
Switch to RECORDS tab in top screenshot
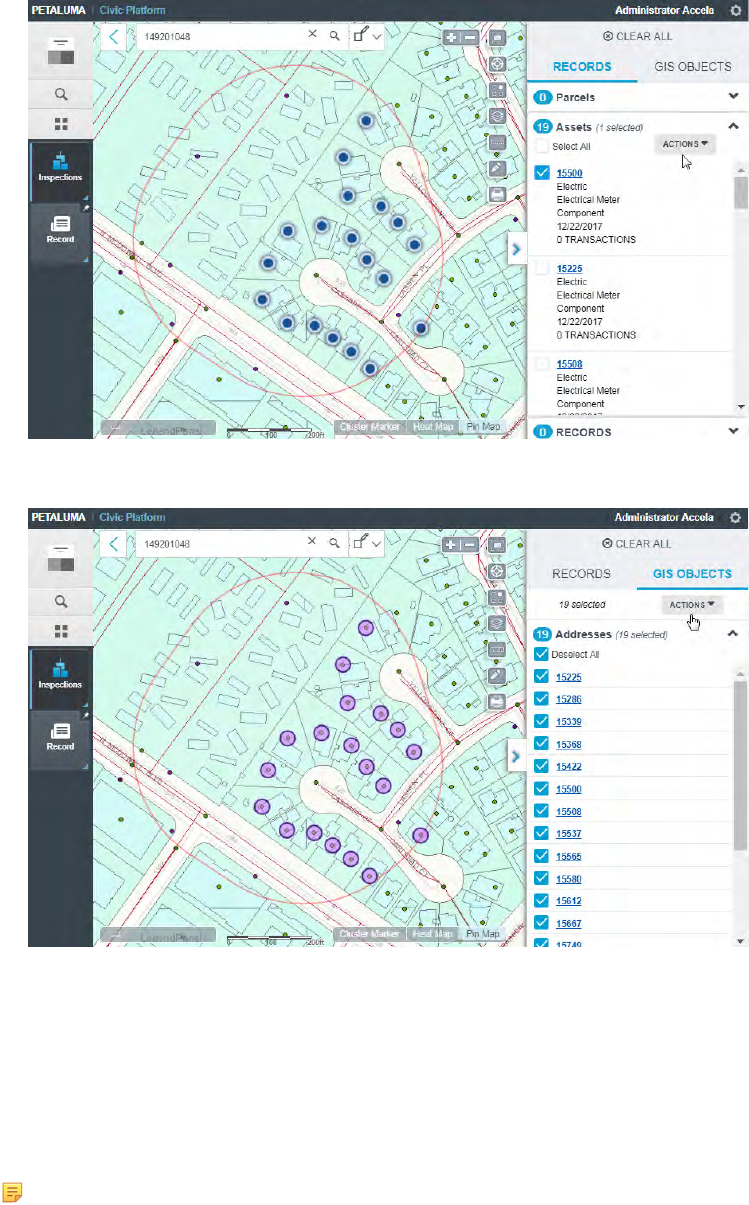pos(582,67)
